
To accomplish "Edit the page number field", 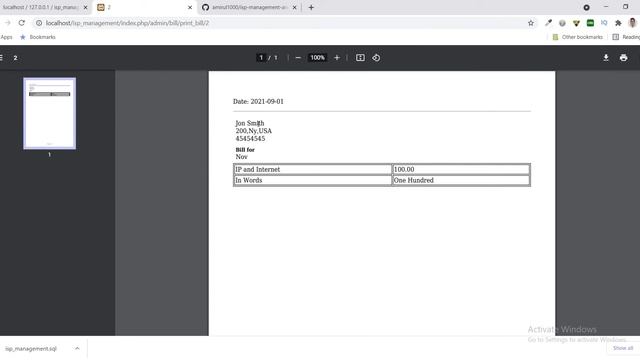I will point(261,58).
